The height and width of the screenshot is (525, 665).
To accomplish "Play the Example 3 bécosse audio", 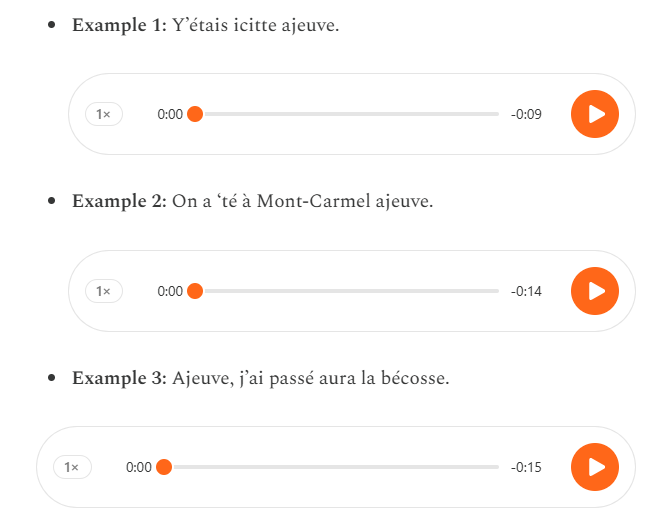I will tap(595, 467).
